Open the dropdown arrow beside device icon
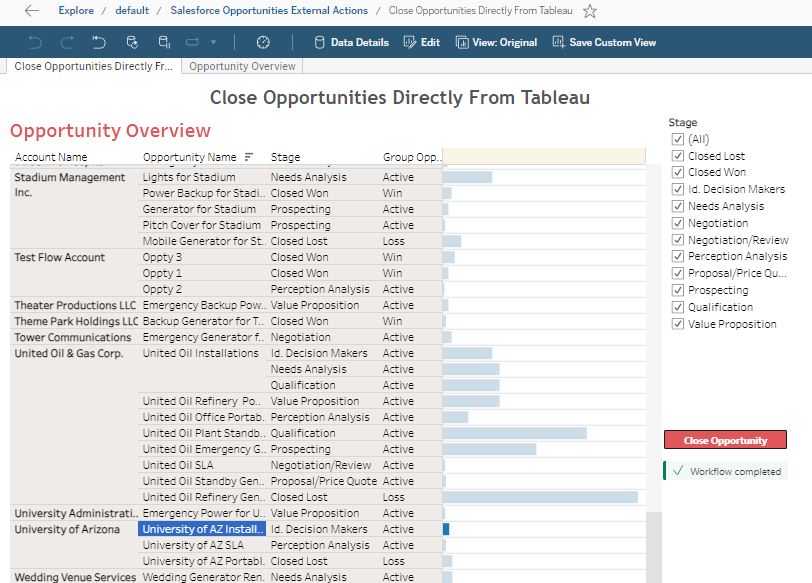812x583 pixels. (213, 42)
